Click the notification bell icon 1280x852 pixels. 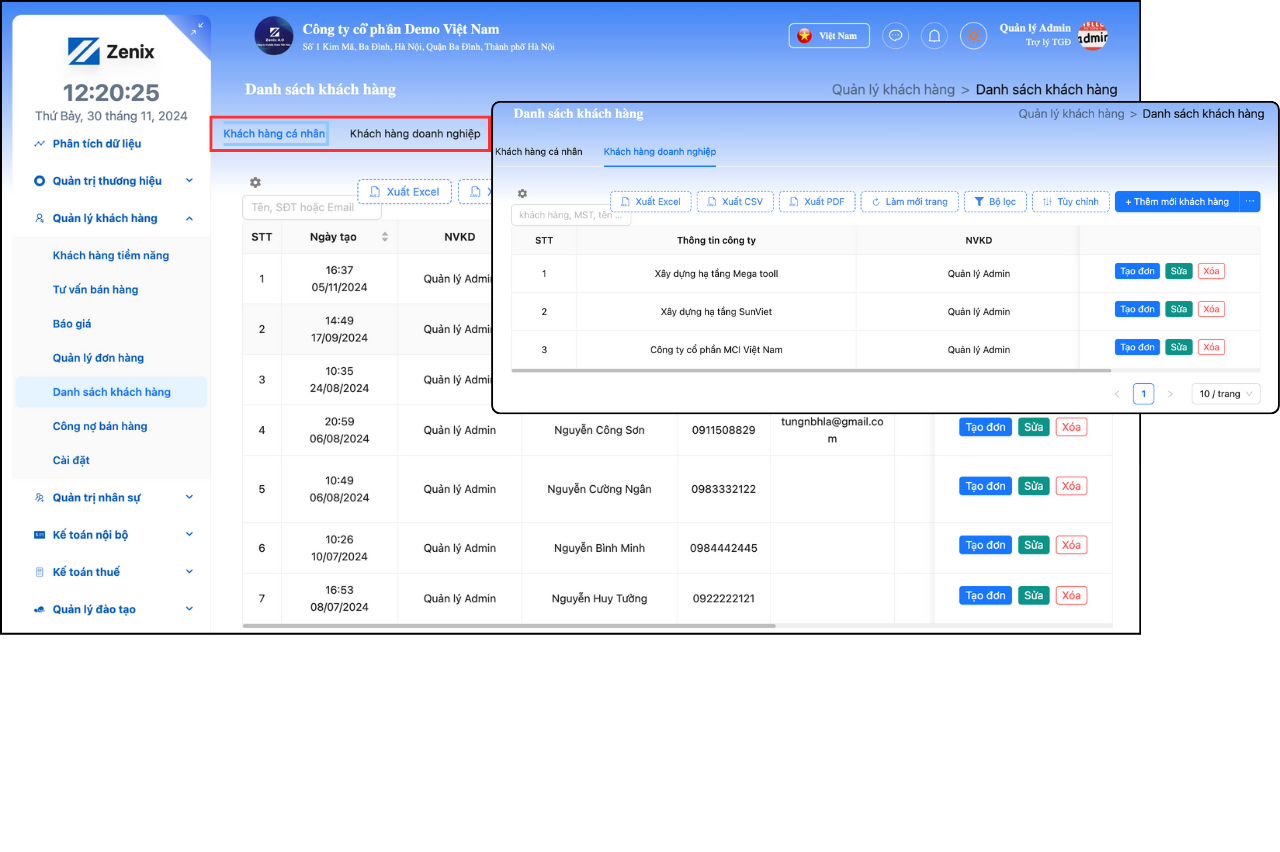pyautogui.click(x=934, y=36)
